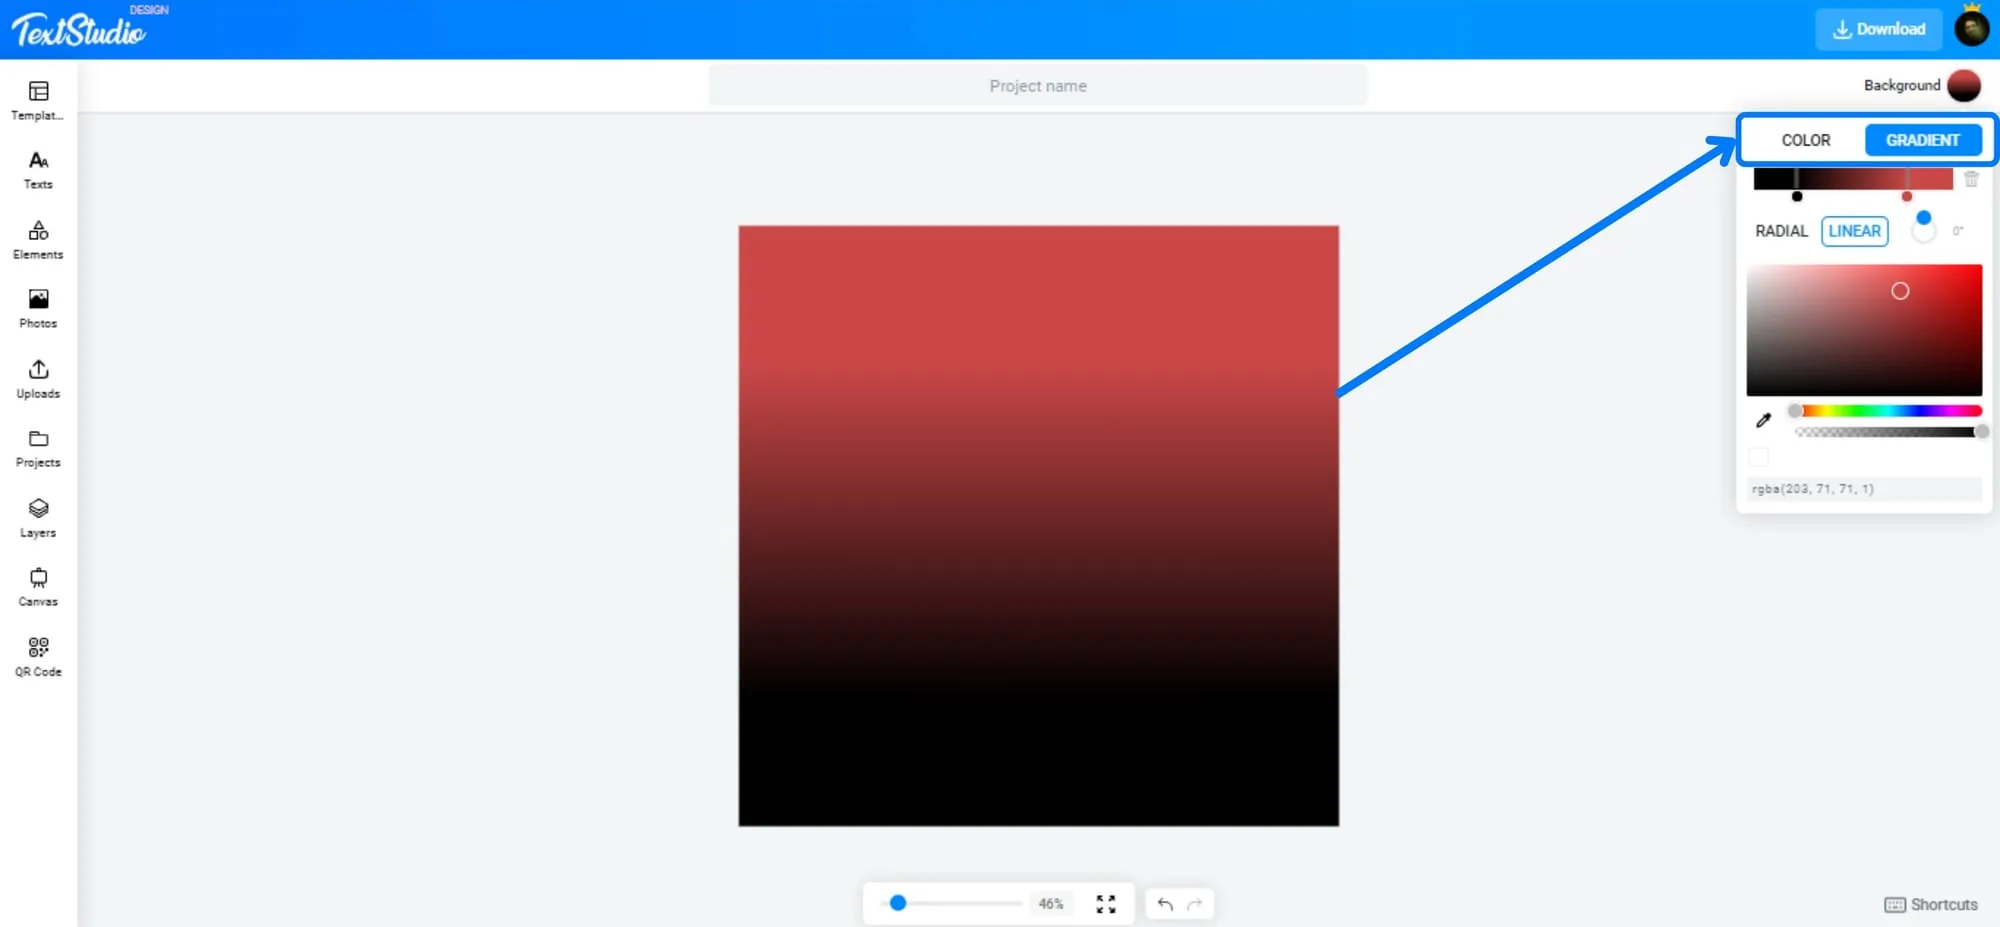Click the rgba color value field
This screenshot has height=927, width=2000.
pos(1864,489)
